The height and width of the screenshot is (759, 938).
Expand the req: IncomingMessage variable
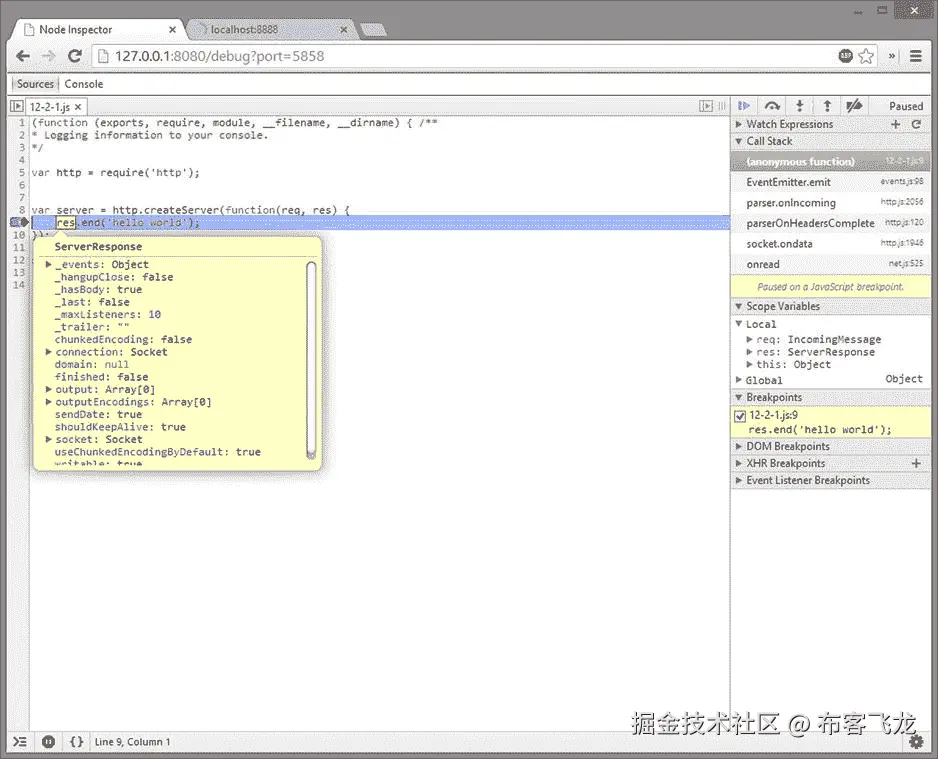(x=749, y=339)
